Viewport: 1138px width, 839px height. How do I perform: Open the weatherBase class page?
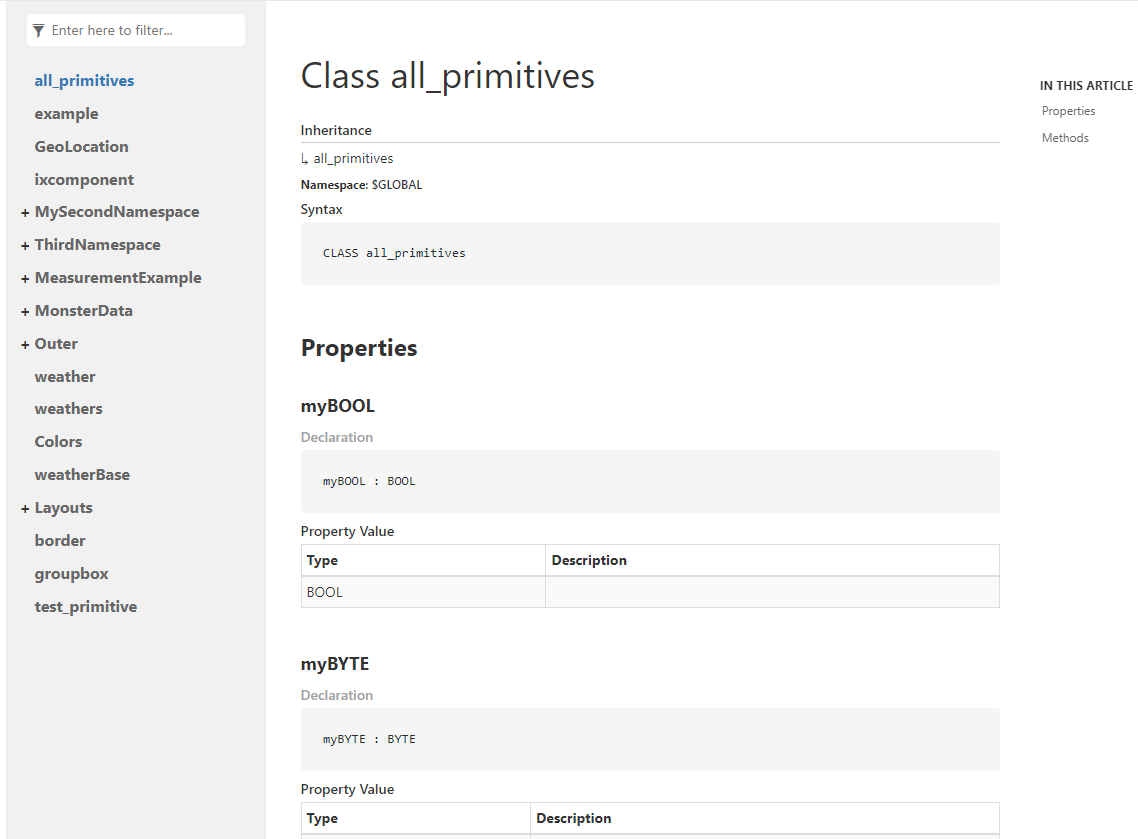pos(82,473)
